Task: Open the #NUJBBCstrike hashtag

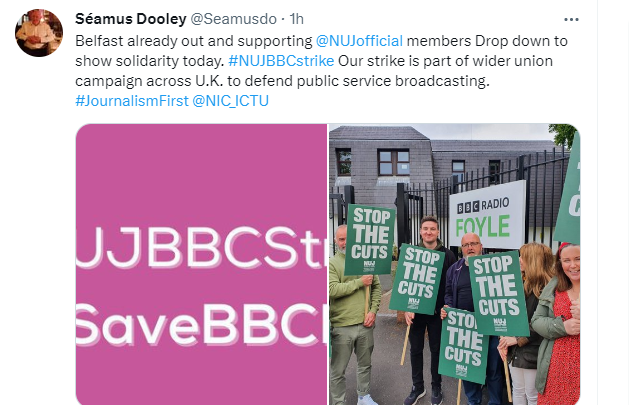Action: (281, 61)
